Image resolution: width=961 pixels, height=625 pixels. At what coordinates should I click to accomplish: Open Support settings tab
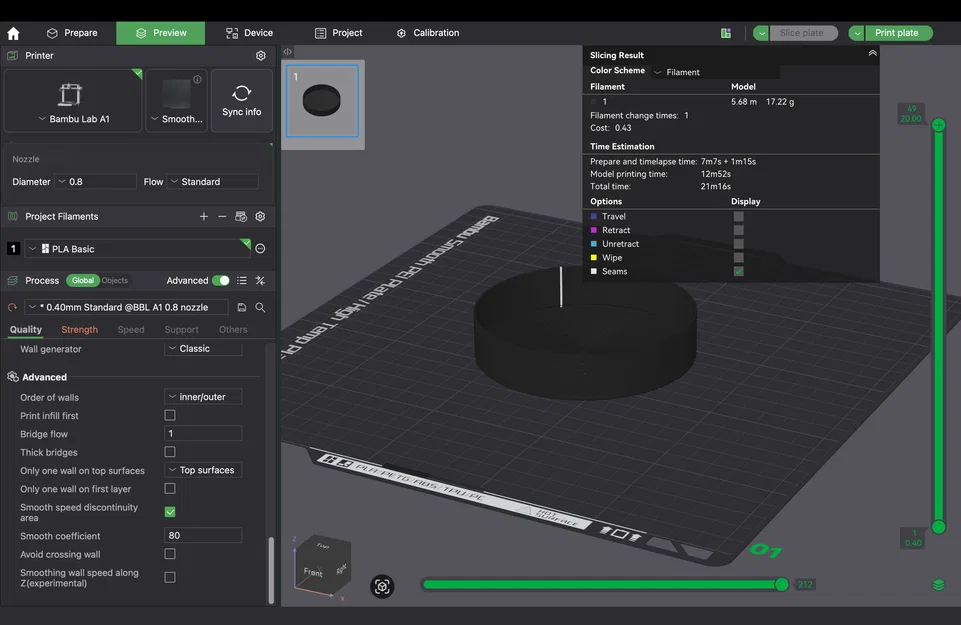(181, 330)
